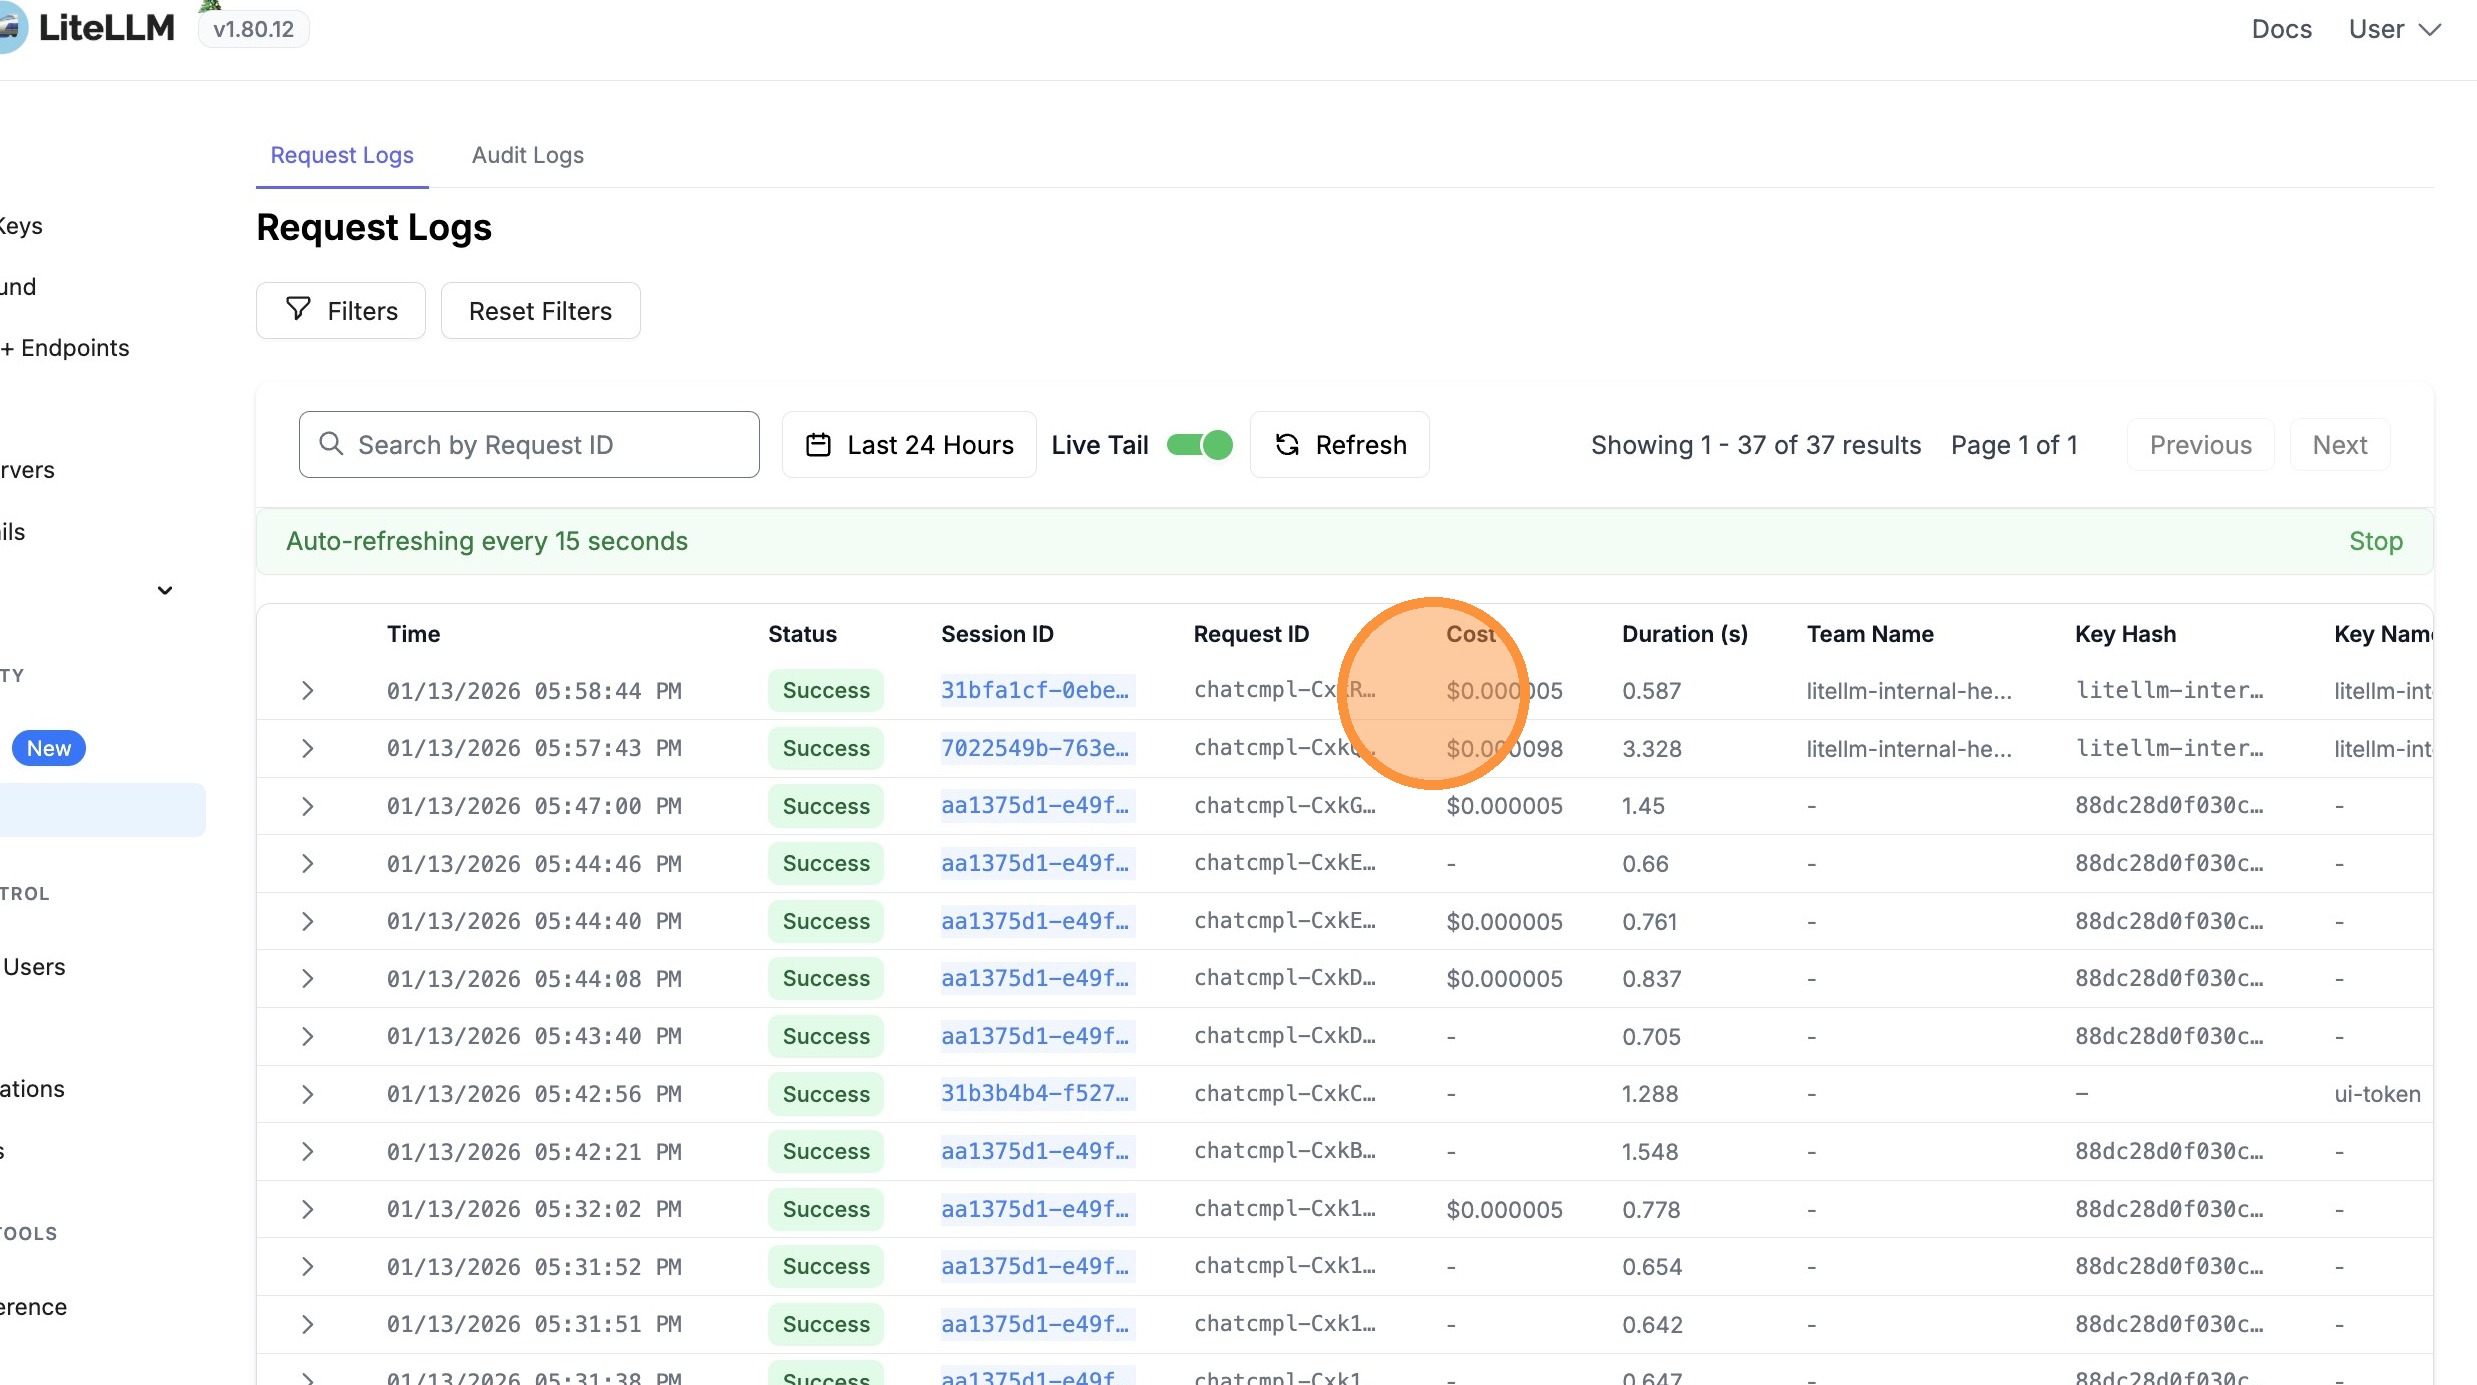Screen dimensions: 2477x1385
Task: Click the funnel icon in Filters button
Action: [x=298, y=309]
